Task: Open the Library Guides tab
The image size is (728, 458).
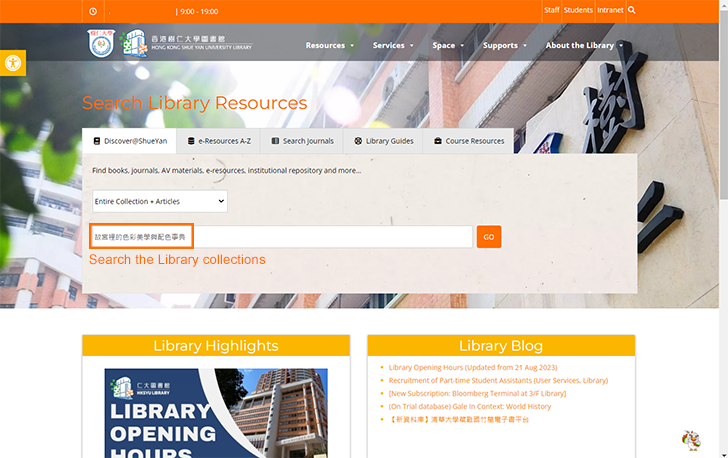Action: [384, 141]
